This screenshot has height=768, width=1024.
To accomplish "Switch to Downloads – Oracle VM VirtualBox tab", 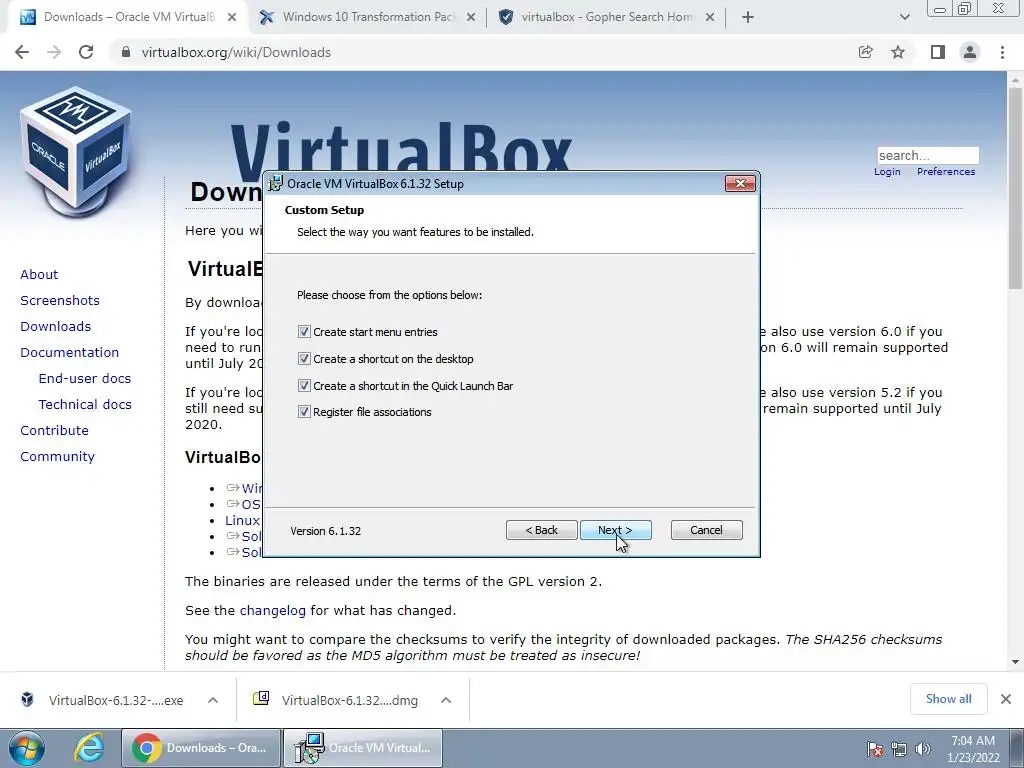I will [129, 17].
